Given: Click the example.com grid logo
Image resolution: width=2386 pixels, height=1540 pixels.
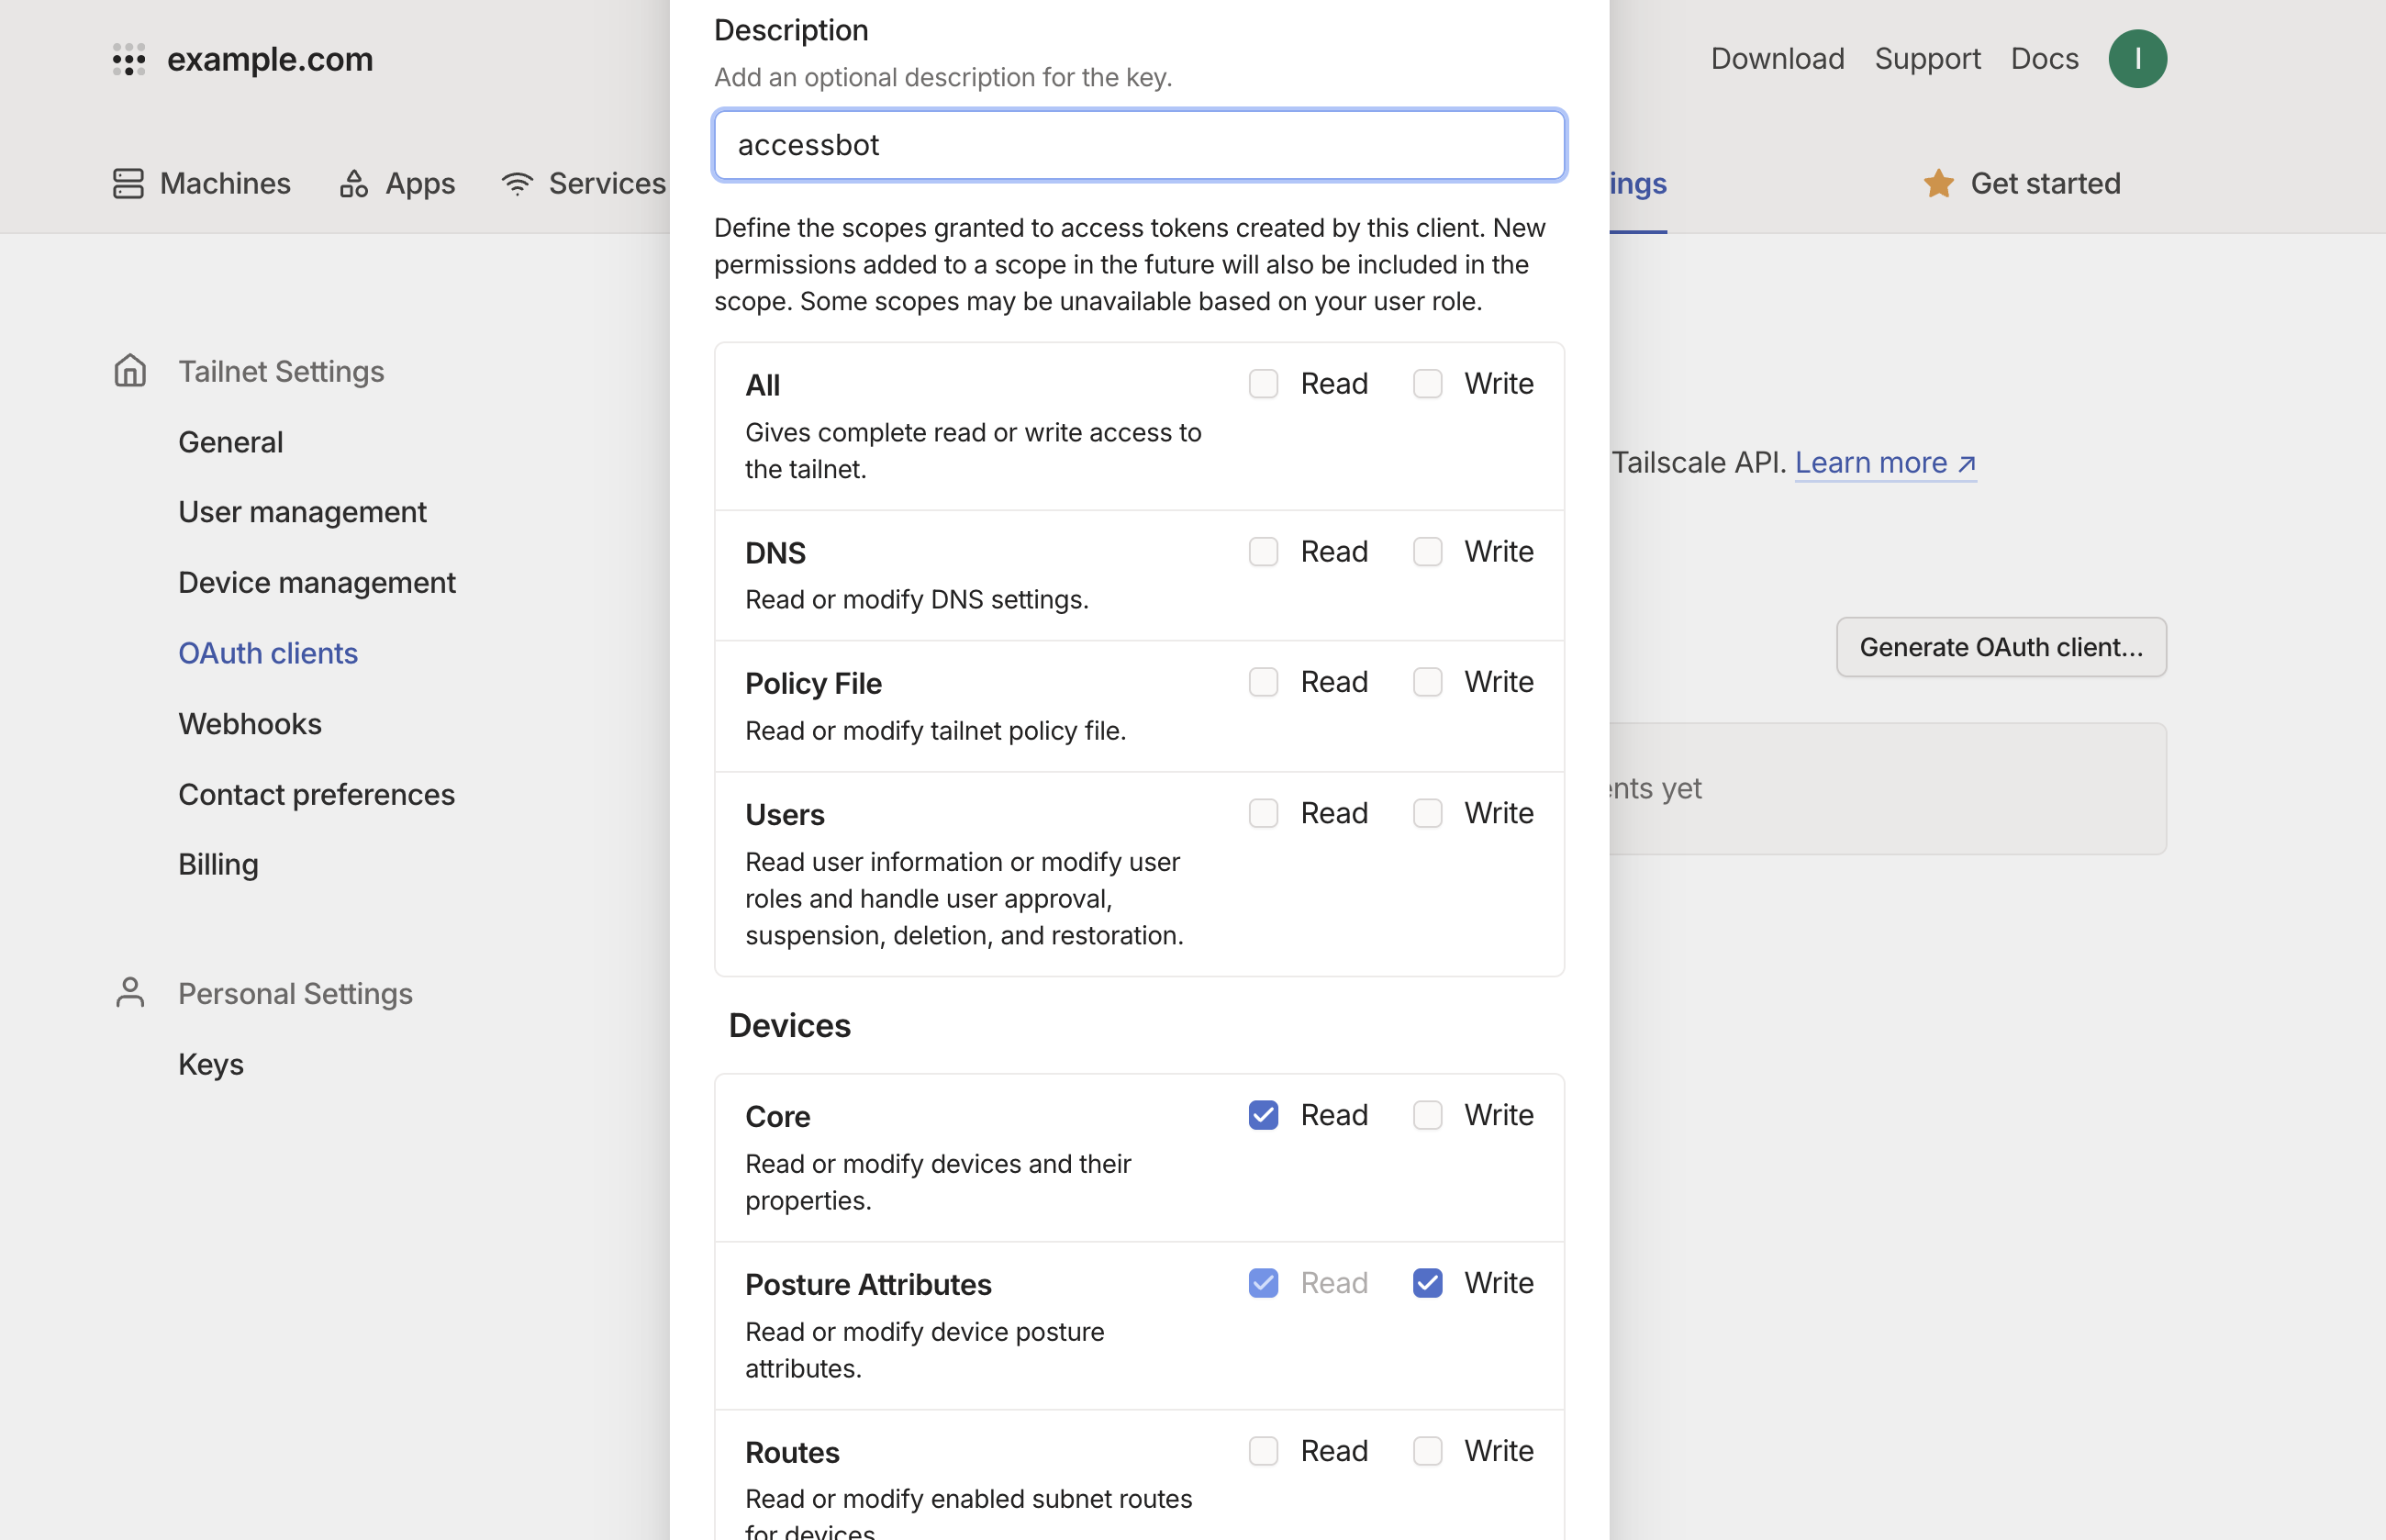Looking at the screenshot, I should (128, 59).
